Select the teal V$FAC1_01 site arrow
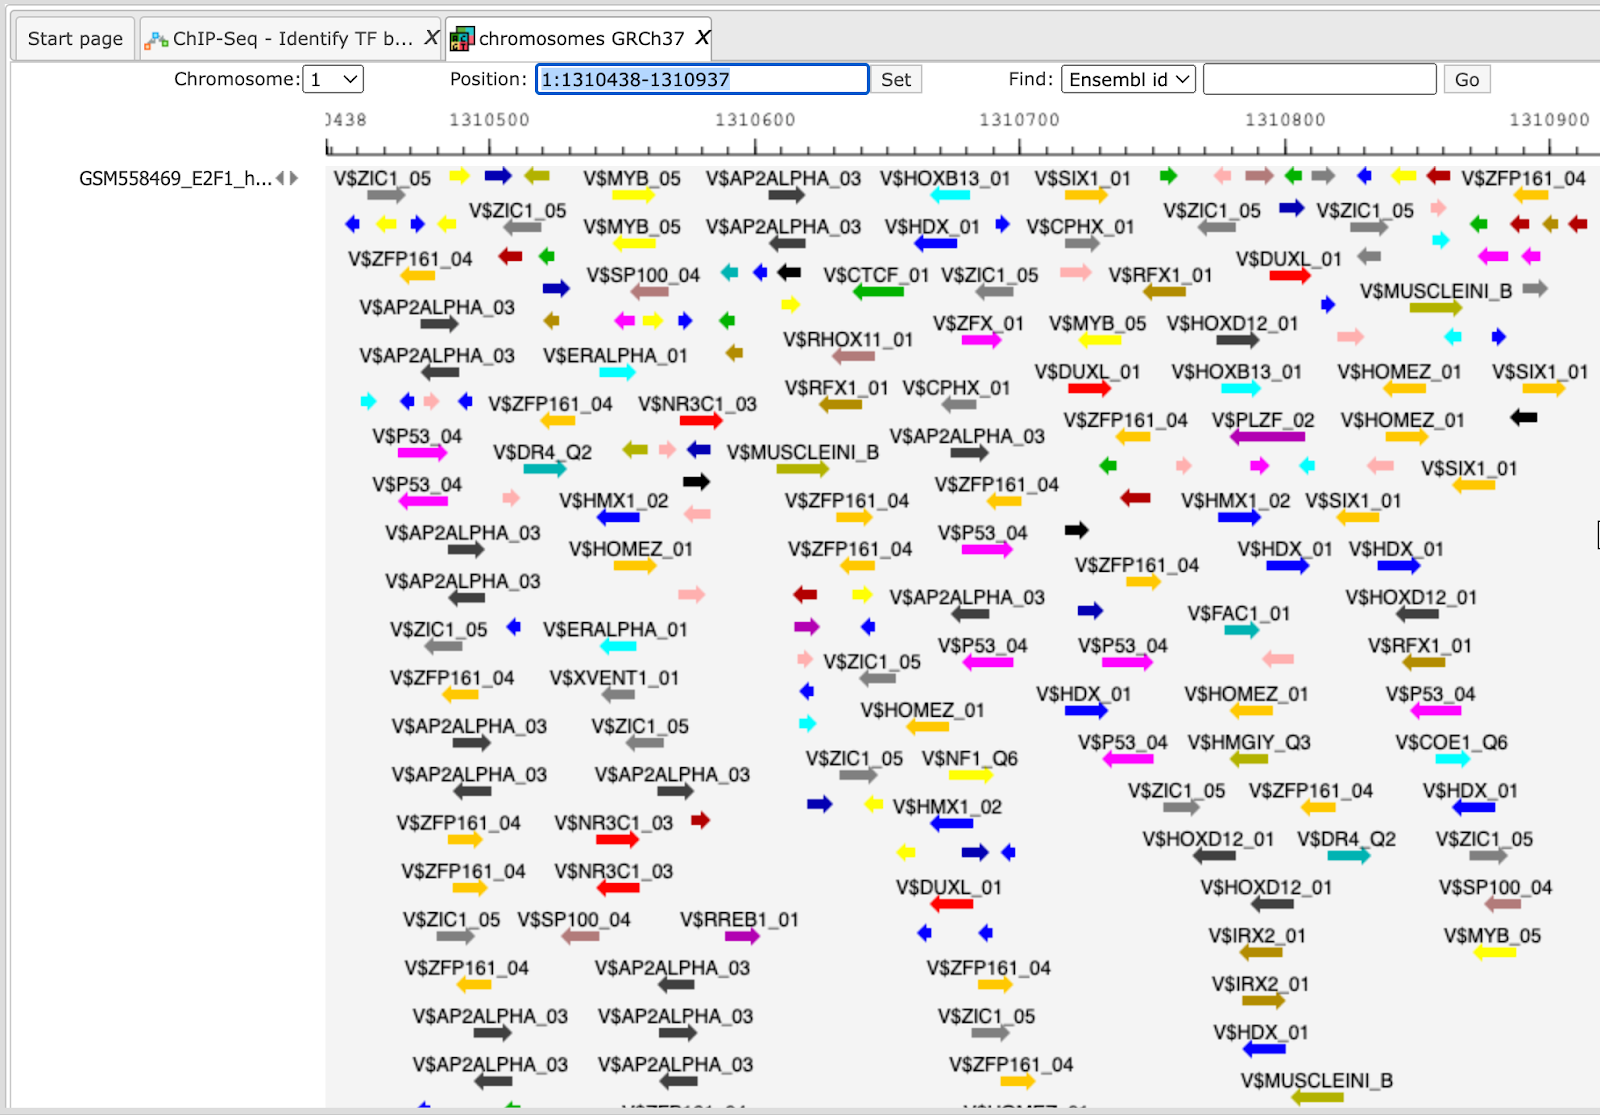1600x1115 pixels. tap(1241, 630)
